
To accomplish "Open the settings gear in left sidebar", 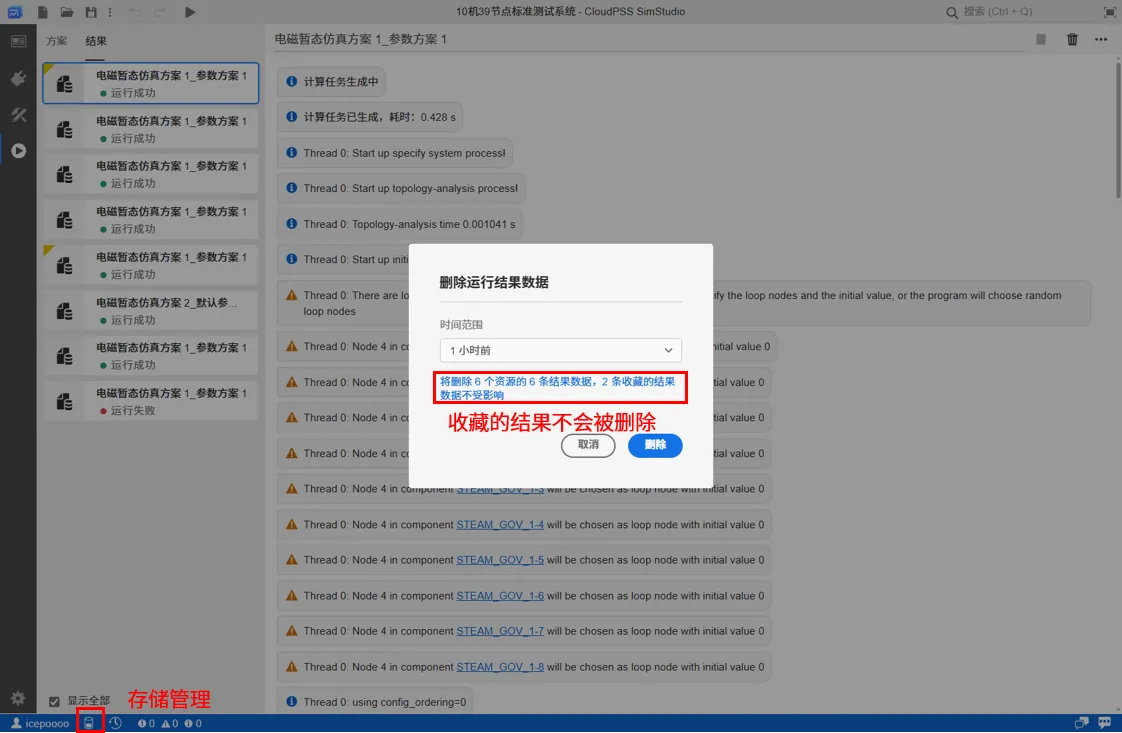I will coord(18,698).
